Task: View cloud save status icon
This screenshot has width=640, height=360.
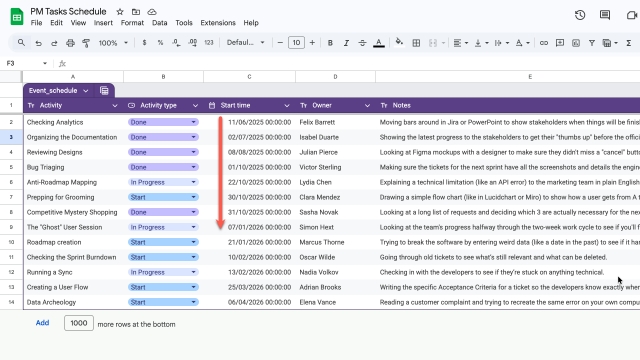Action: (x=152, y=12)
